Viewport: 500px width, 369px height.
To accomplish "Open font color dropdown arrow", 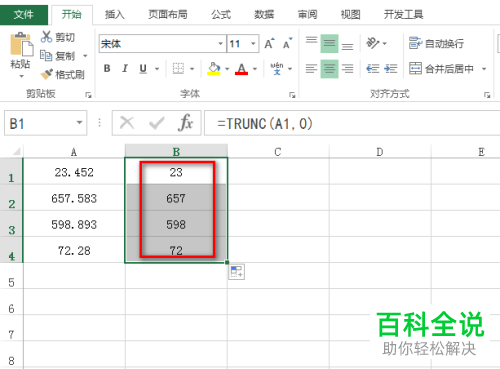I will 255,69.
